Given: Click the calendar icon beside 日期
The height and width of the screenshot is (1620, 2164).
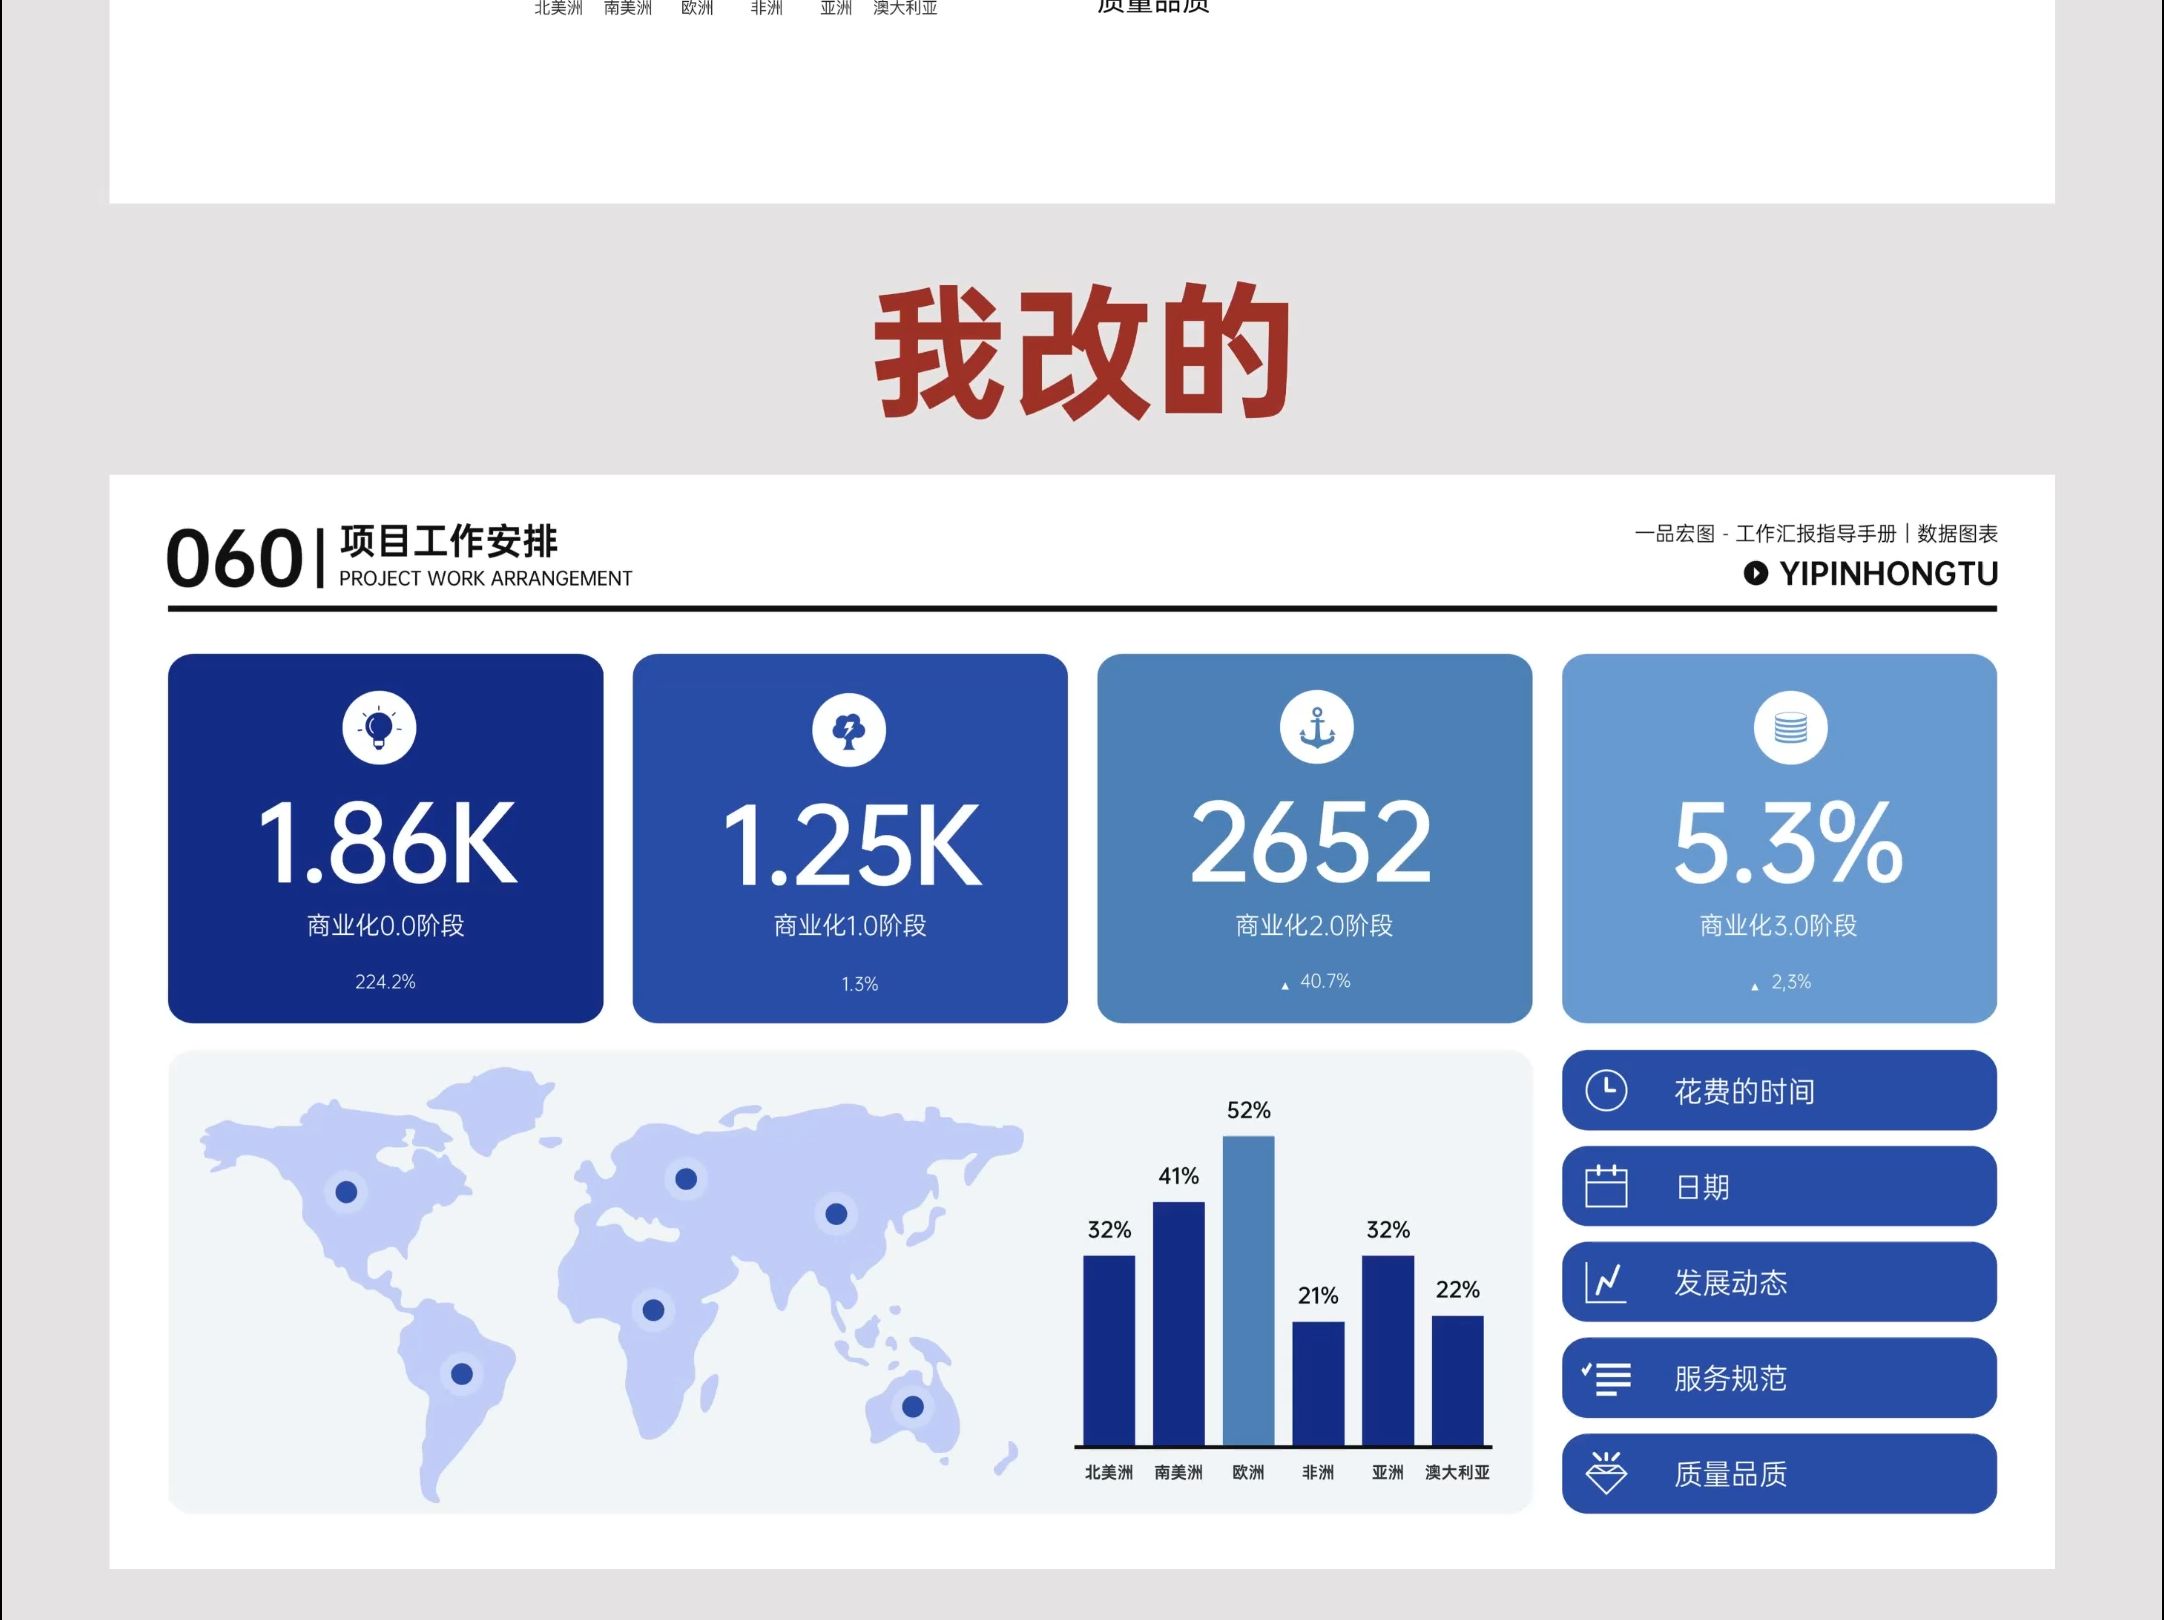Looking at the screenshot, I should [x=1606, y=1186].
